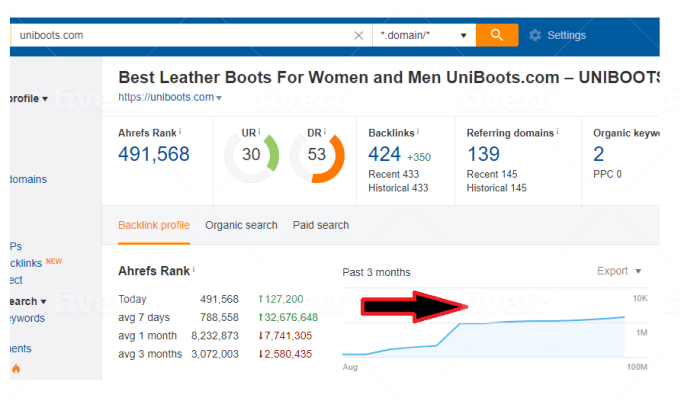
Task: Click the Settings label in the header
Action: (x=566, y=35)
